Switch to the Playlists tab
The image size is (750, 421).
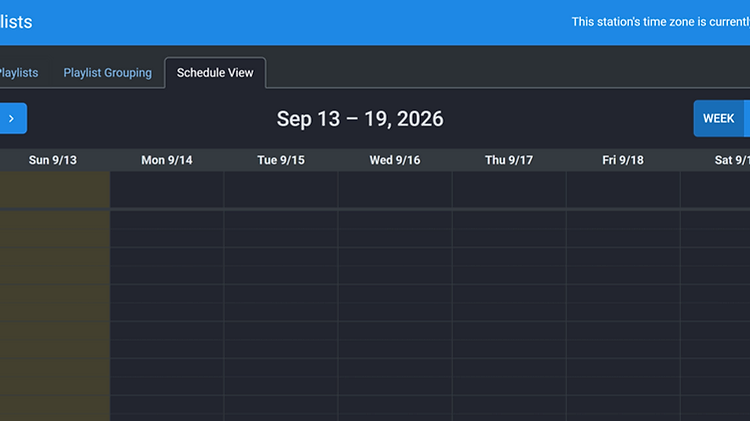(18, 73)
